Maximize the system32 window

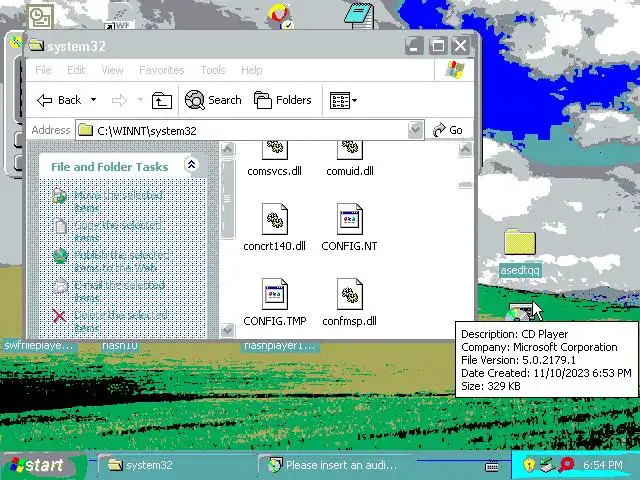[438, 45]
